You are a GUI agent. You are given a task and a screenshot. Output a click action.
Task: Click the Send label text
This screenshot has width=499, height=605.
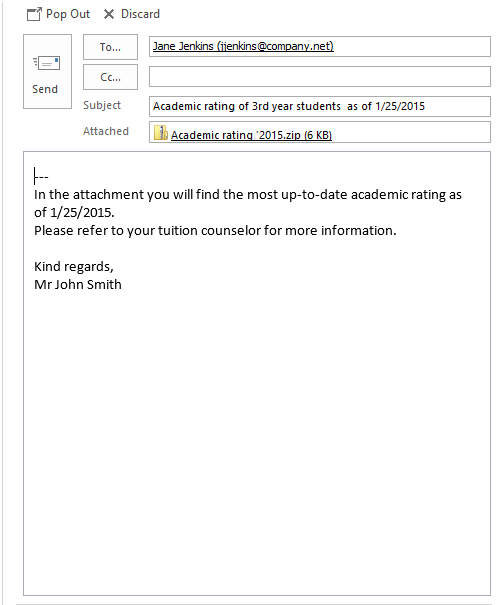click(x=45, y=89)
